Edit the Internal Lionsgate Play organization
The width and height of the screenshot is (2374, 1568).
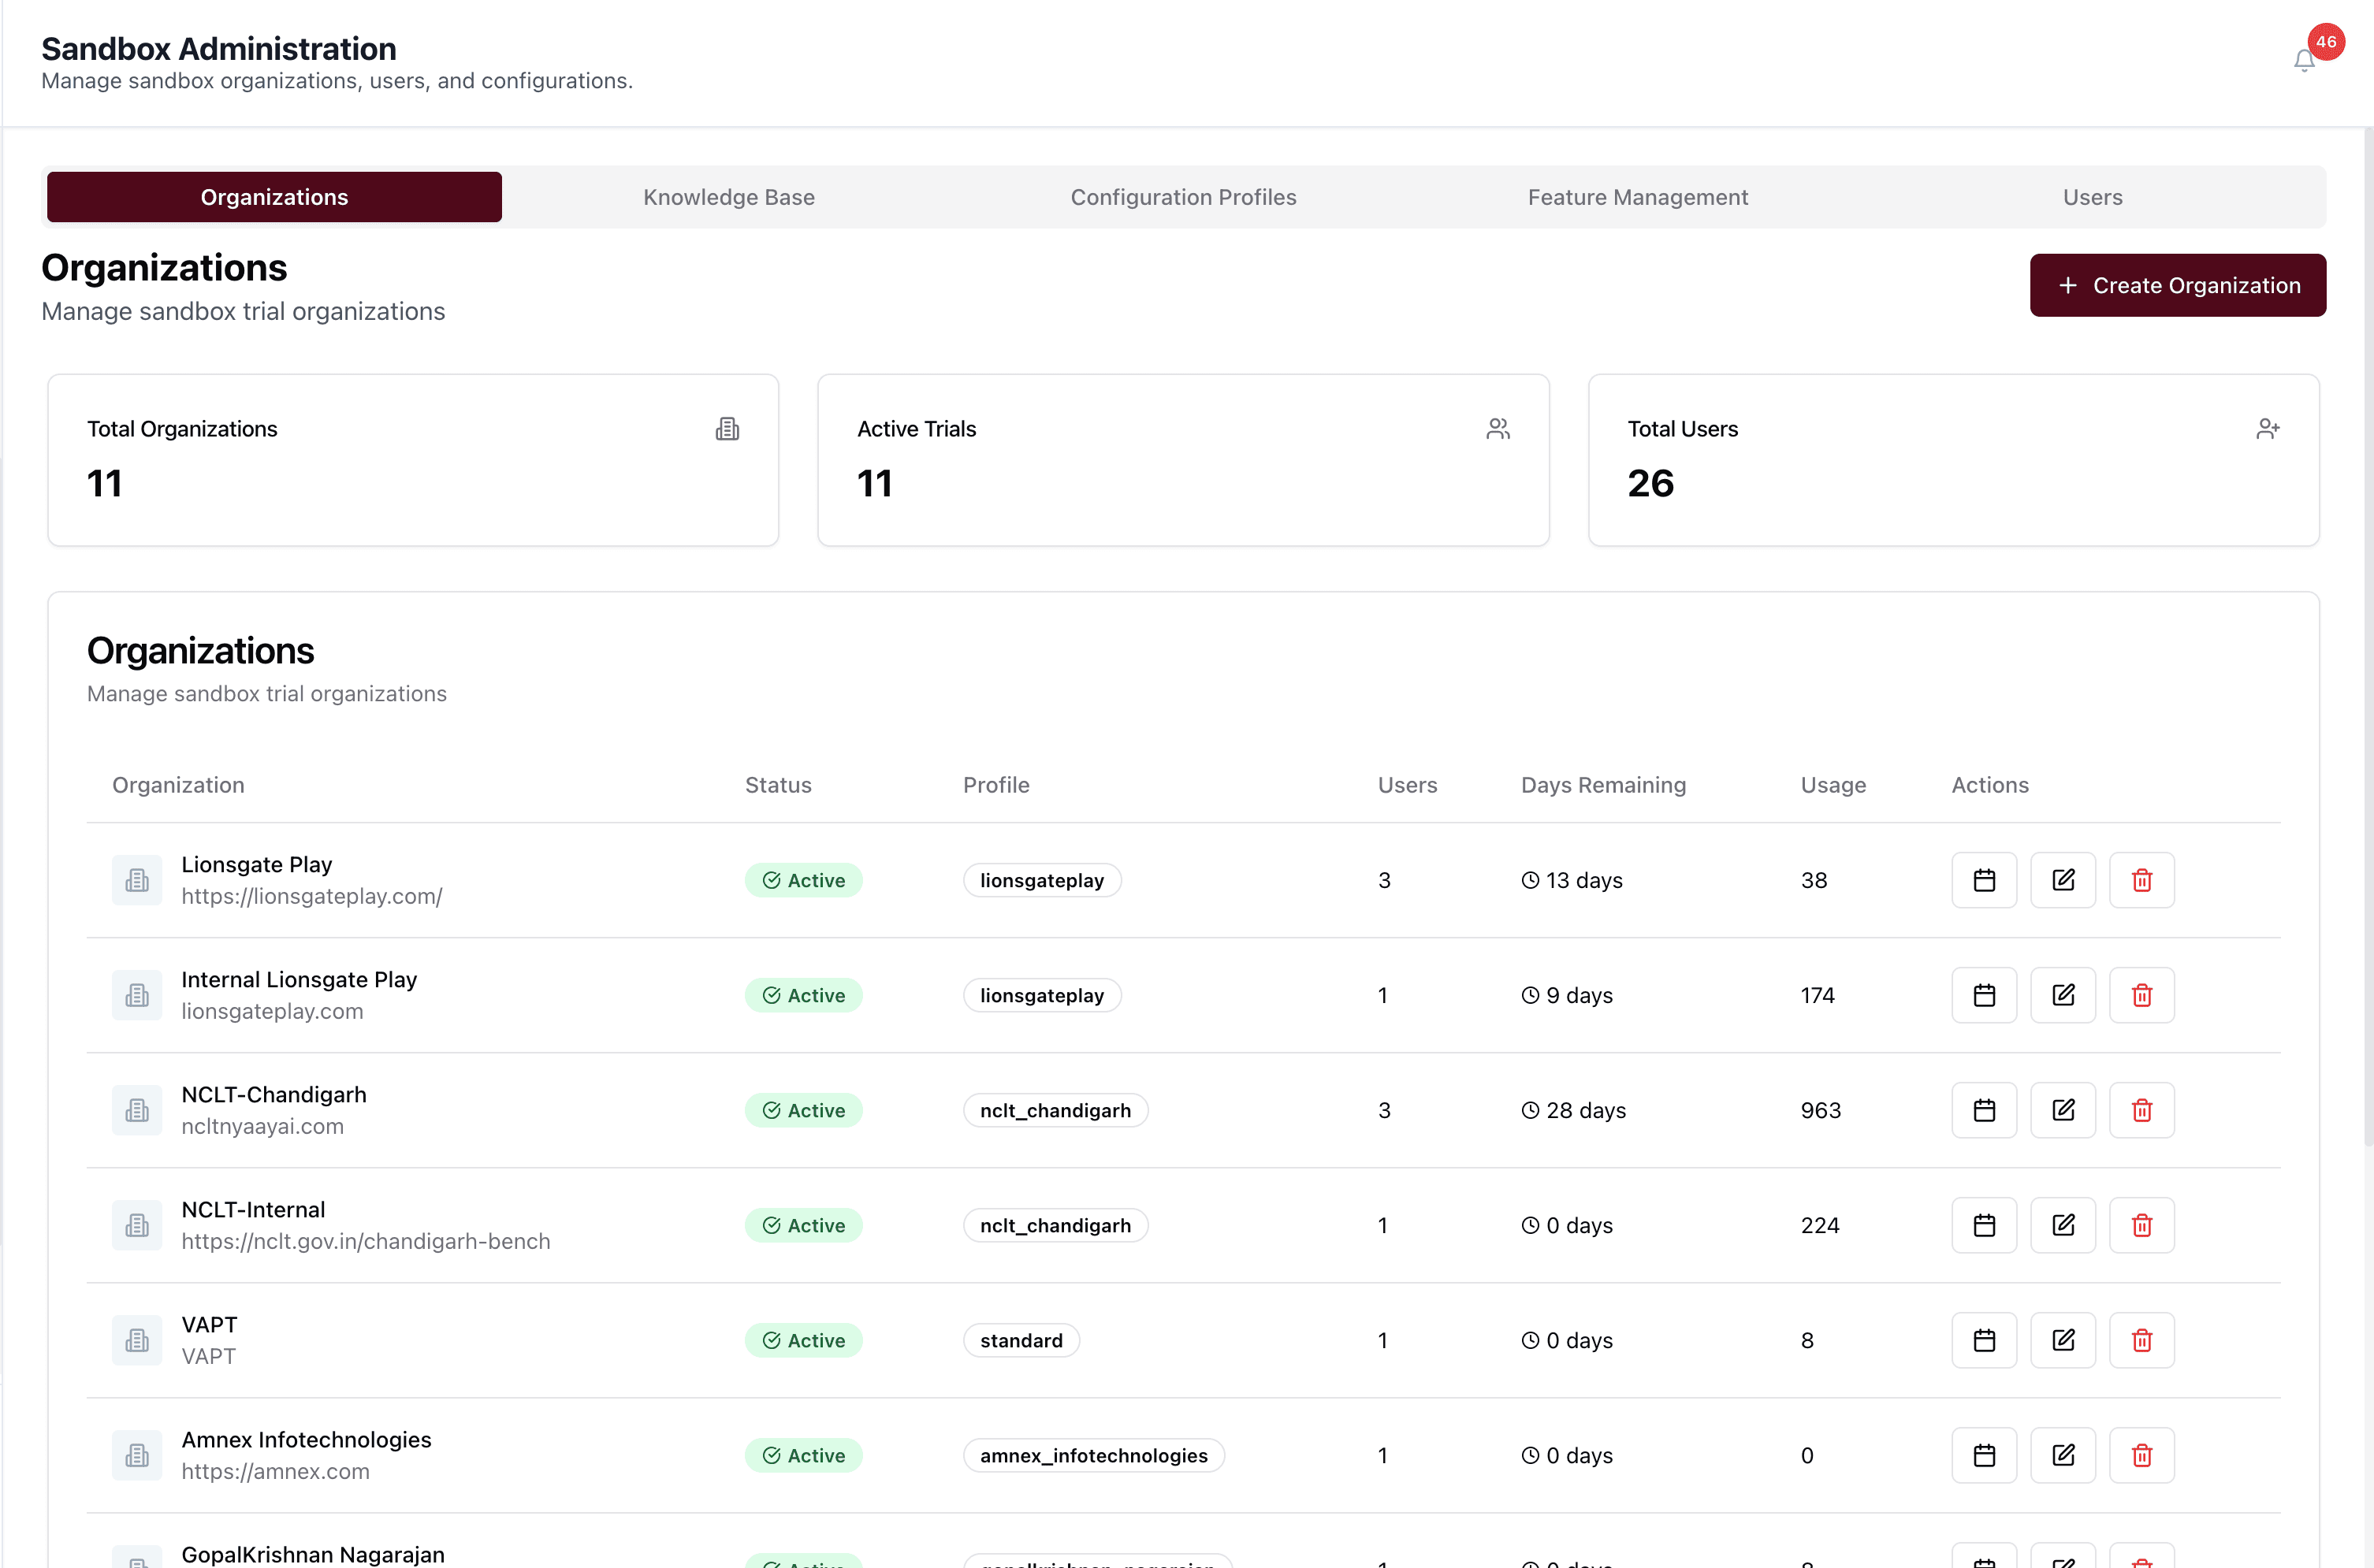2063,995
